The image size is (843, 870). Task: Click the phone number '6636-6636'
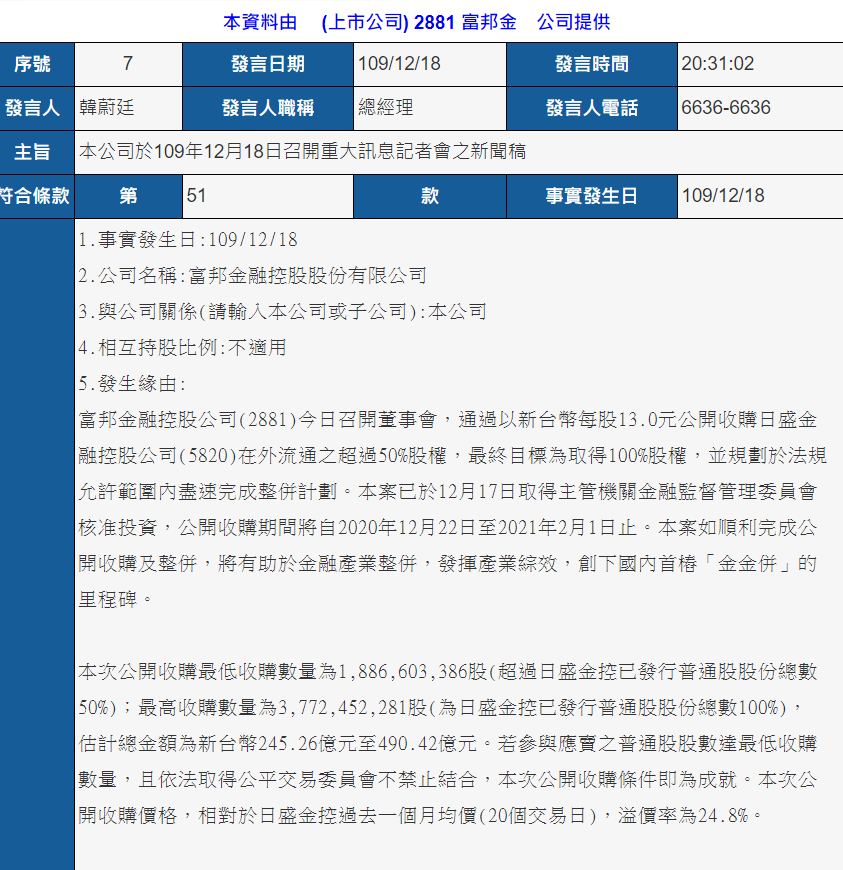point(726,108)
